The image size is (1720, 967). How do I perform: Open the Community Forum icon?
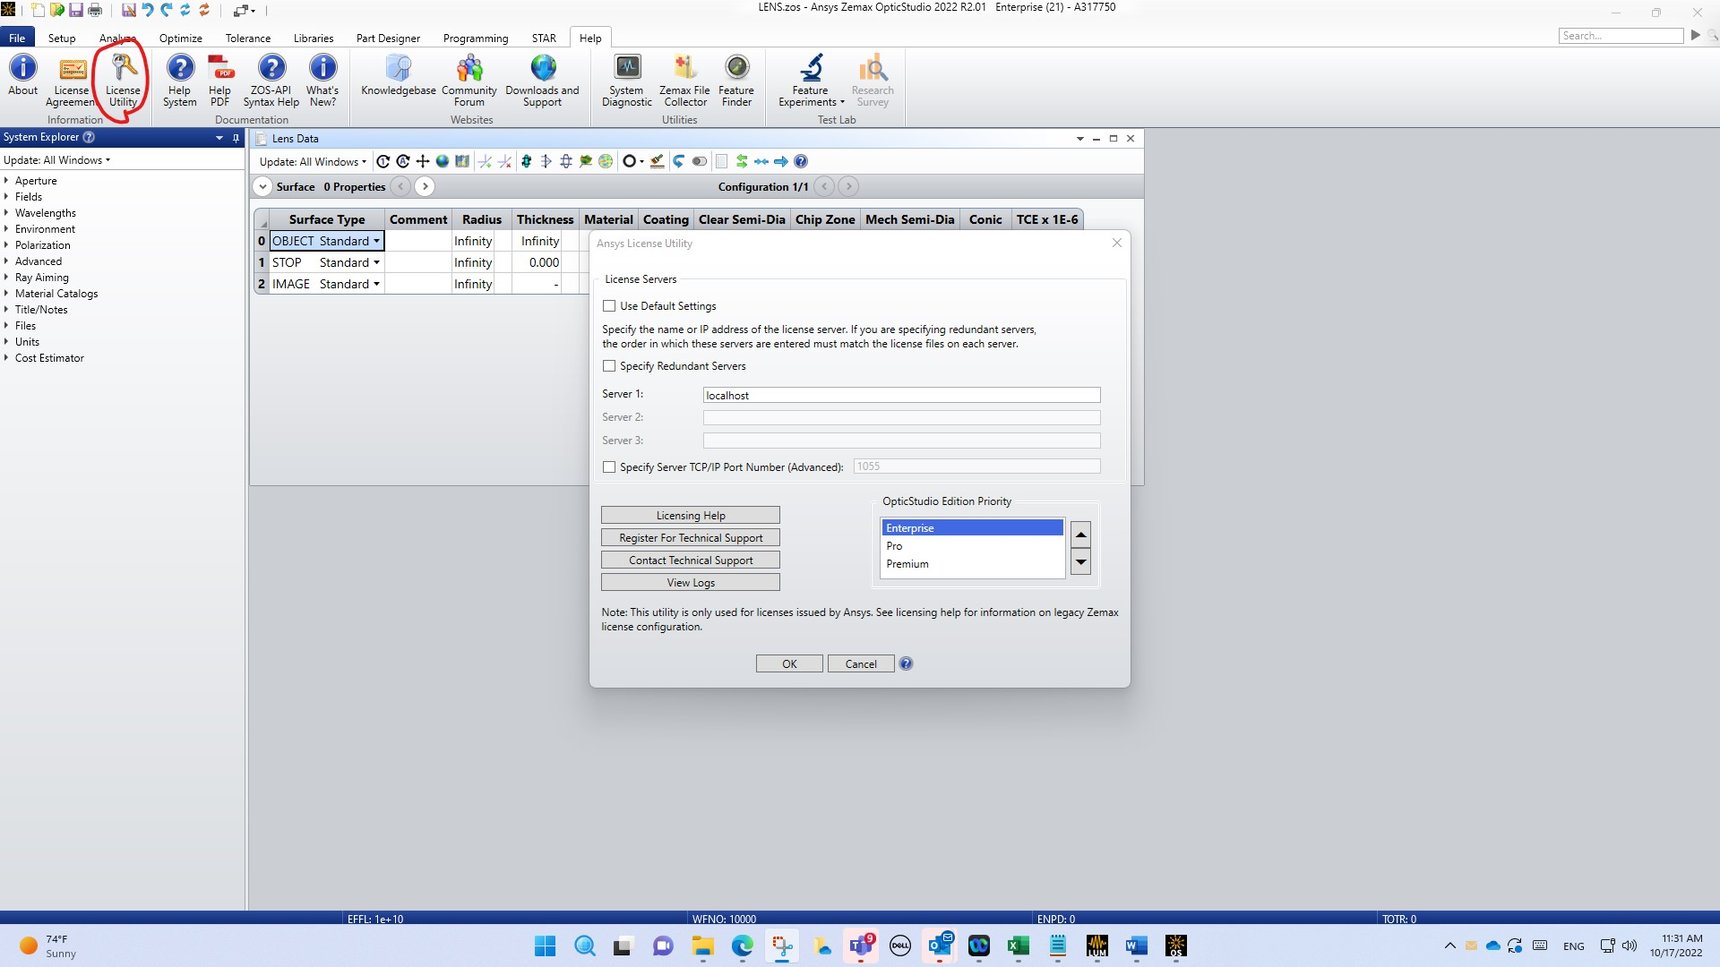(469, 80)
